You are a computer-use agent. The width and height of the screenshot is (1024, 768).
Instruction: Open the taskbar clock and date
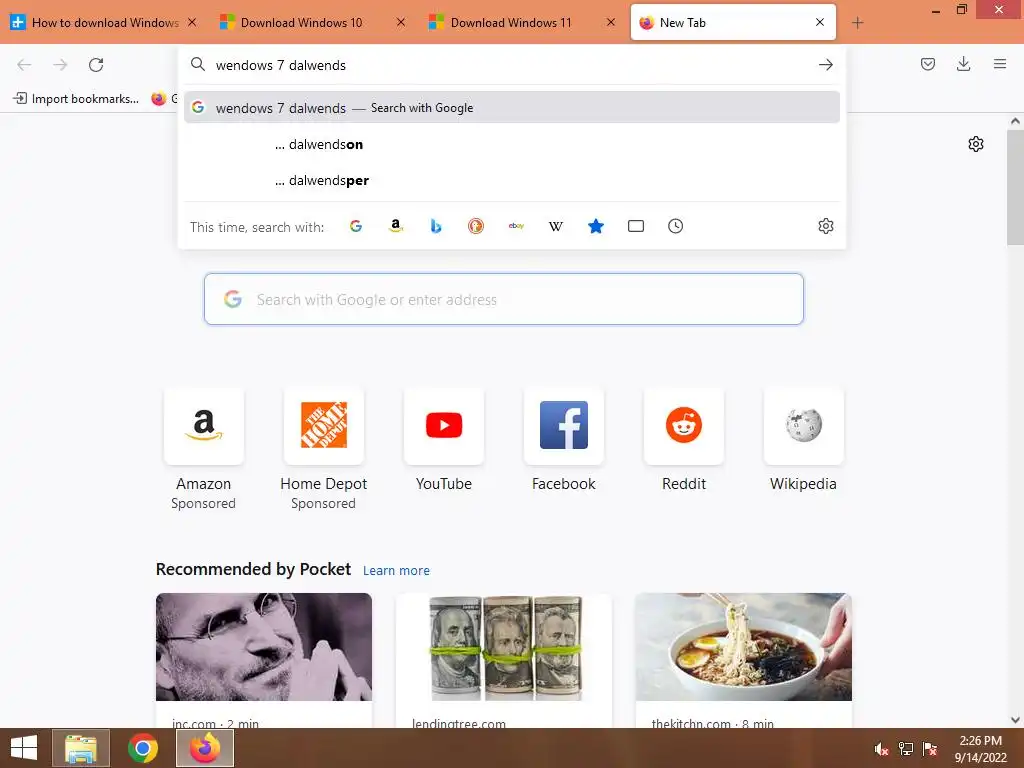(980, 749)
